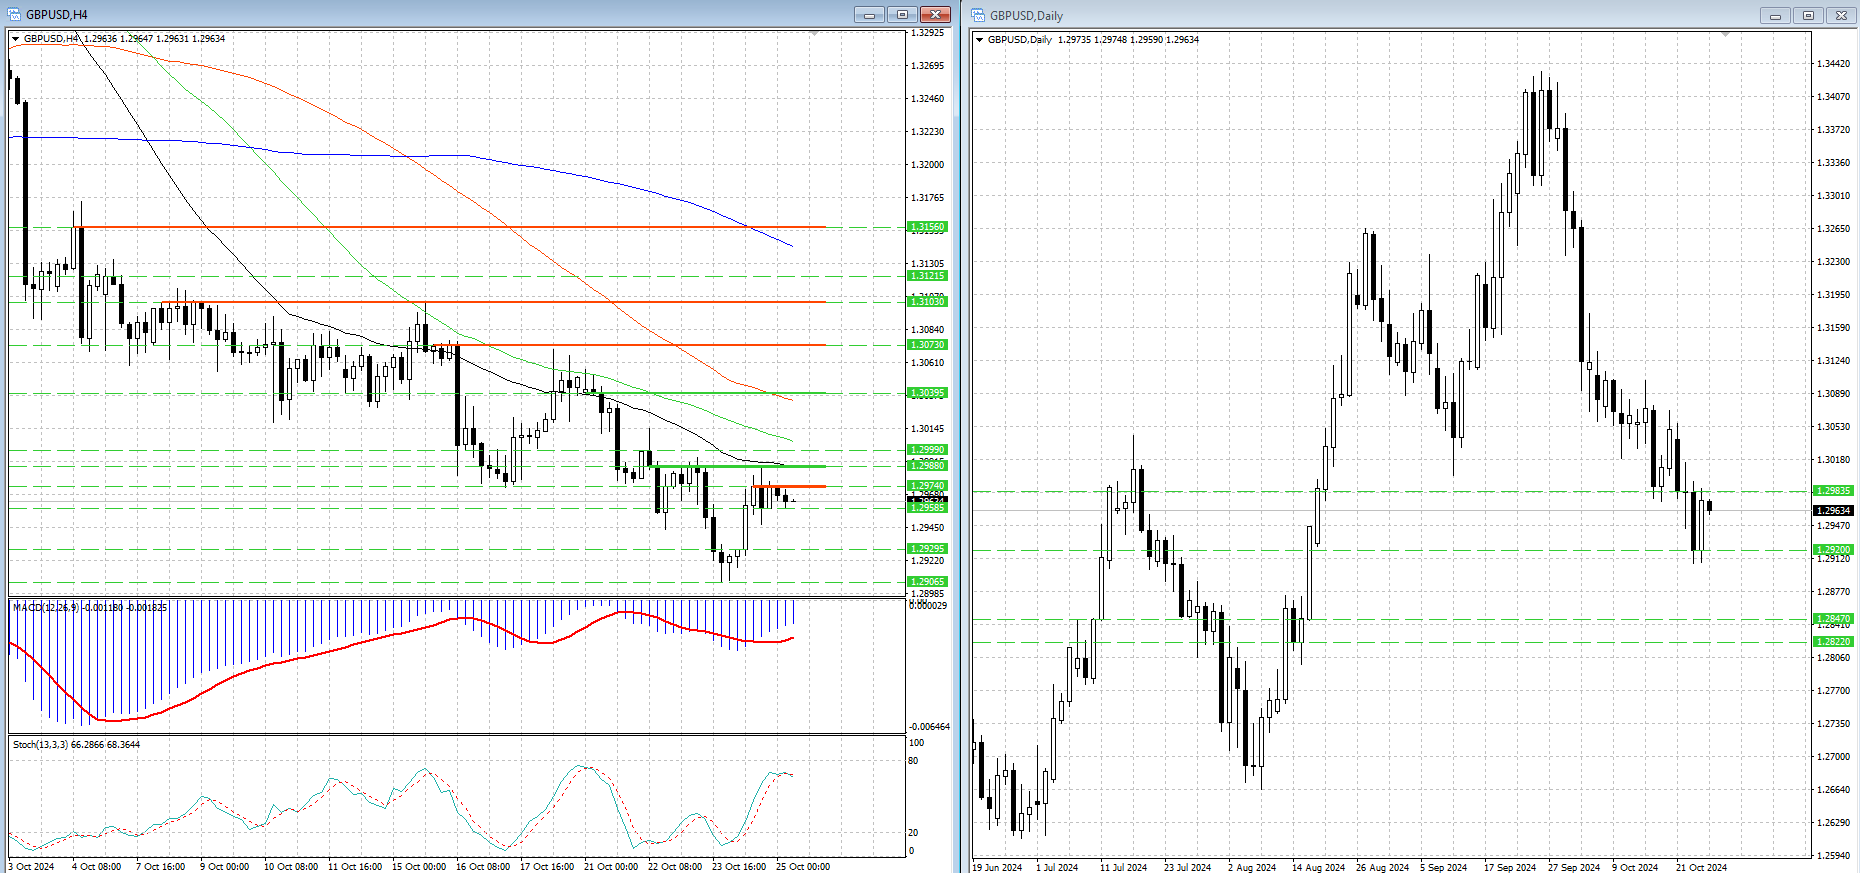The image size is (1860, 873).
Task: Click the 1.34420 value on Daily price scale
Action: (x=1833, y=64)
